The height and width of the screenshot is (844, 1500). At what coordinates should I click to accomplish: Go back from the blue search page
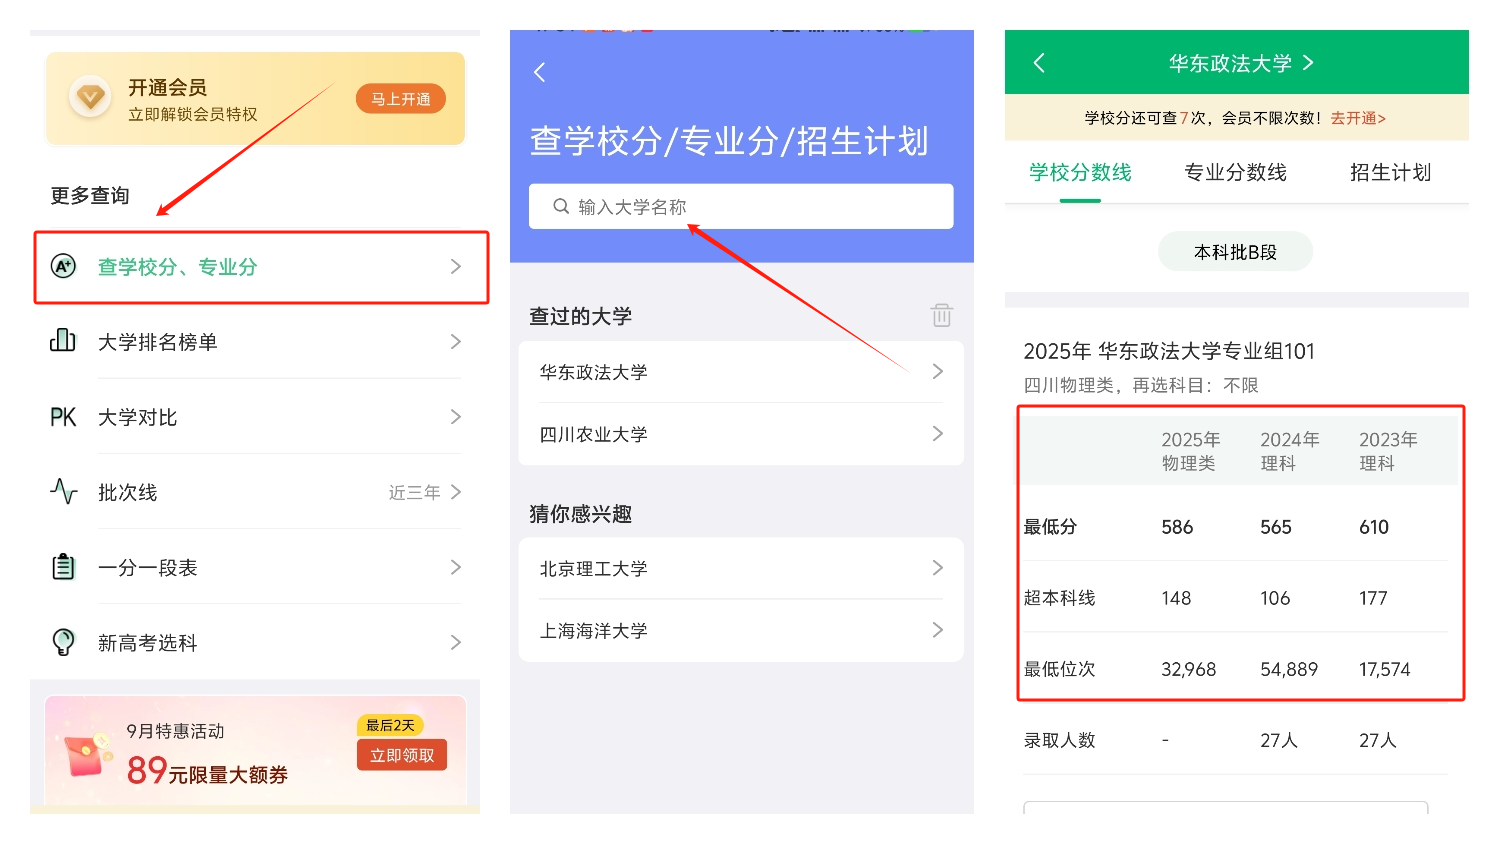[540, 72]
